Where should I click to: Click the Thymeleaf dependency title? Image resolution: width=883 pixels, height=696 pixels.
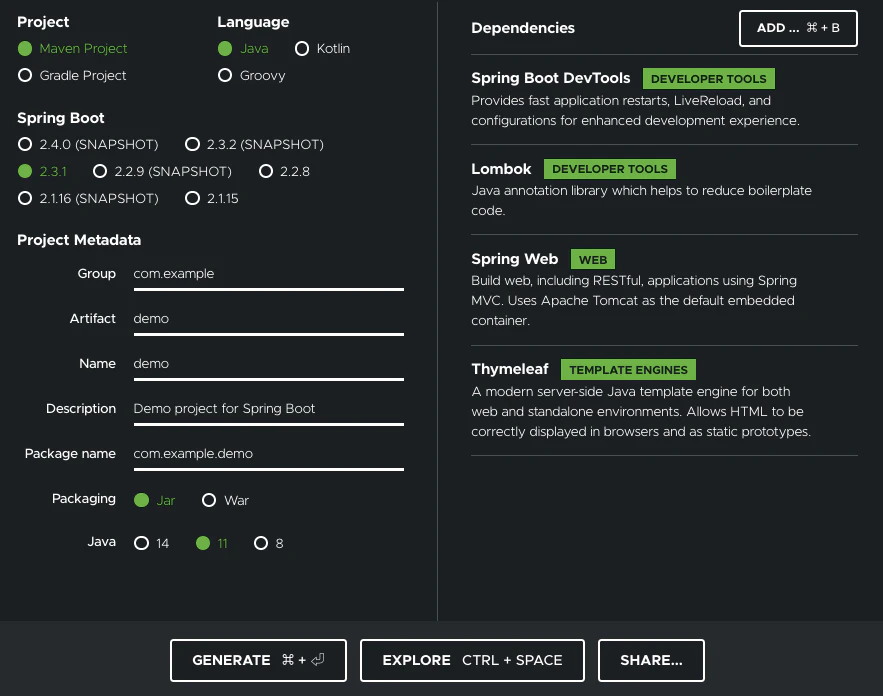510,369
